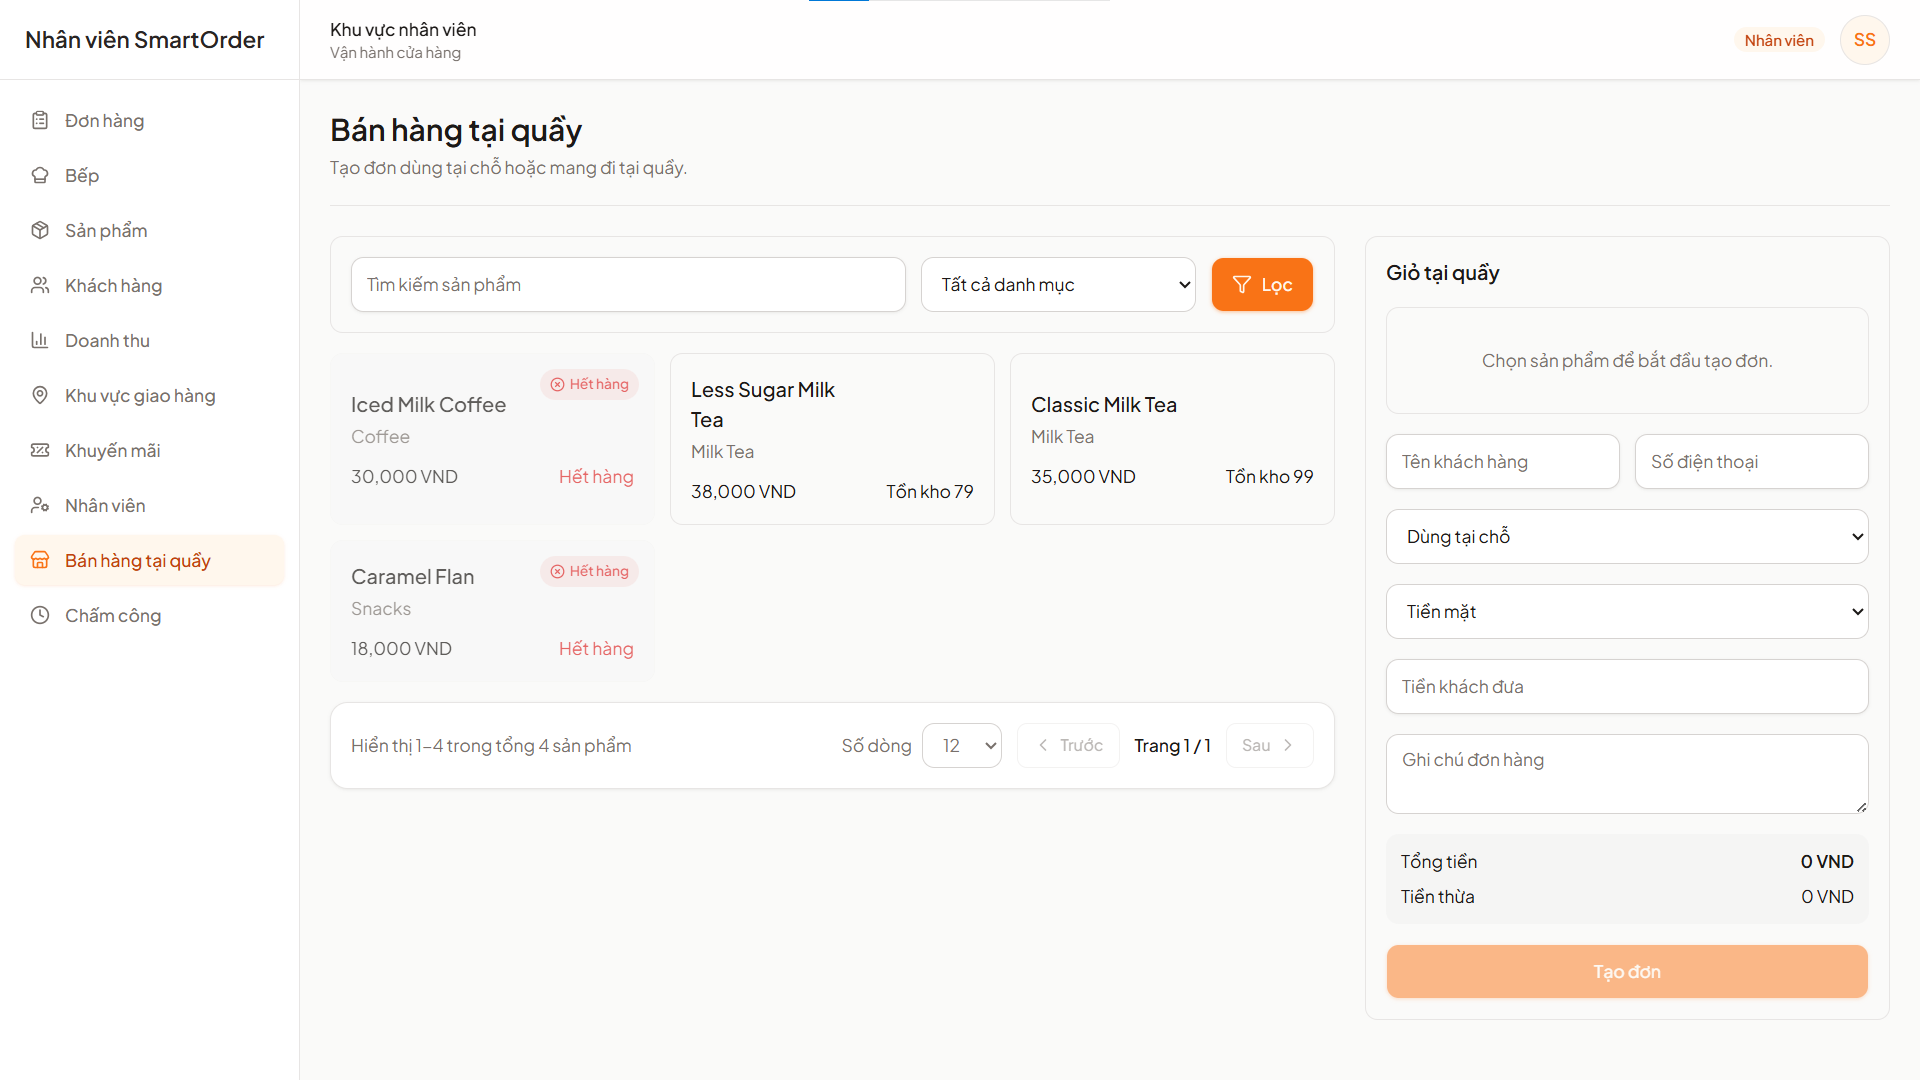
Task: Go to the Doanh thu page
Action: (x=150, y=340)
